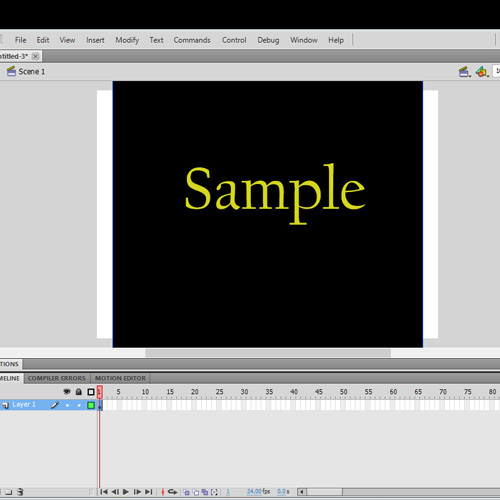Open the Modify menu
This screenshot has width=500, height=500.
pos(127,40)
